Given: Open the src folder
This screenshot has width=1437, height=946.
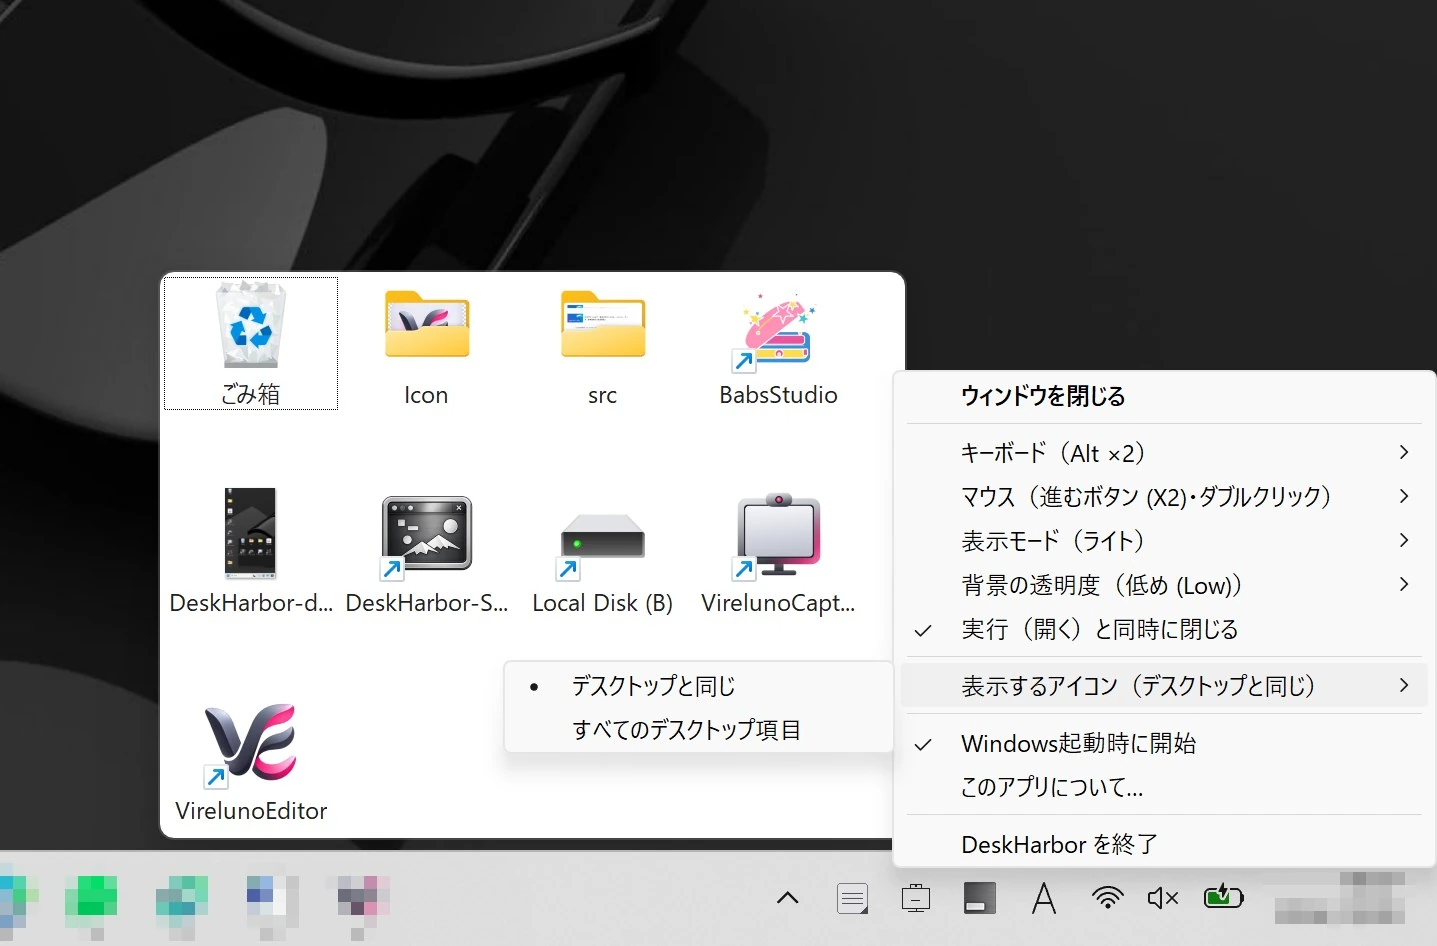Looking at the screenshot, I should click(x=603, y=324).
